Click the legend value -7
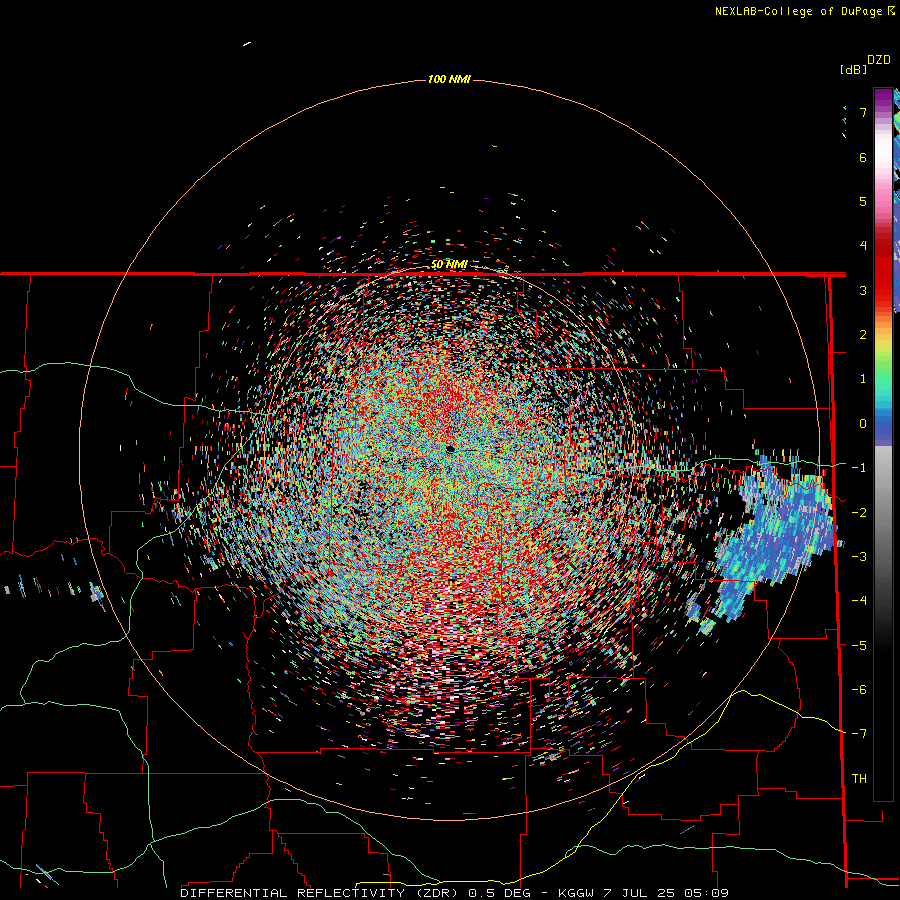Viewport: 900px width, 900px height. (859, 734)
